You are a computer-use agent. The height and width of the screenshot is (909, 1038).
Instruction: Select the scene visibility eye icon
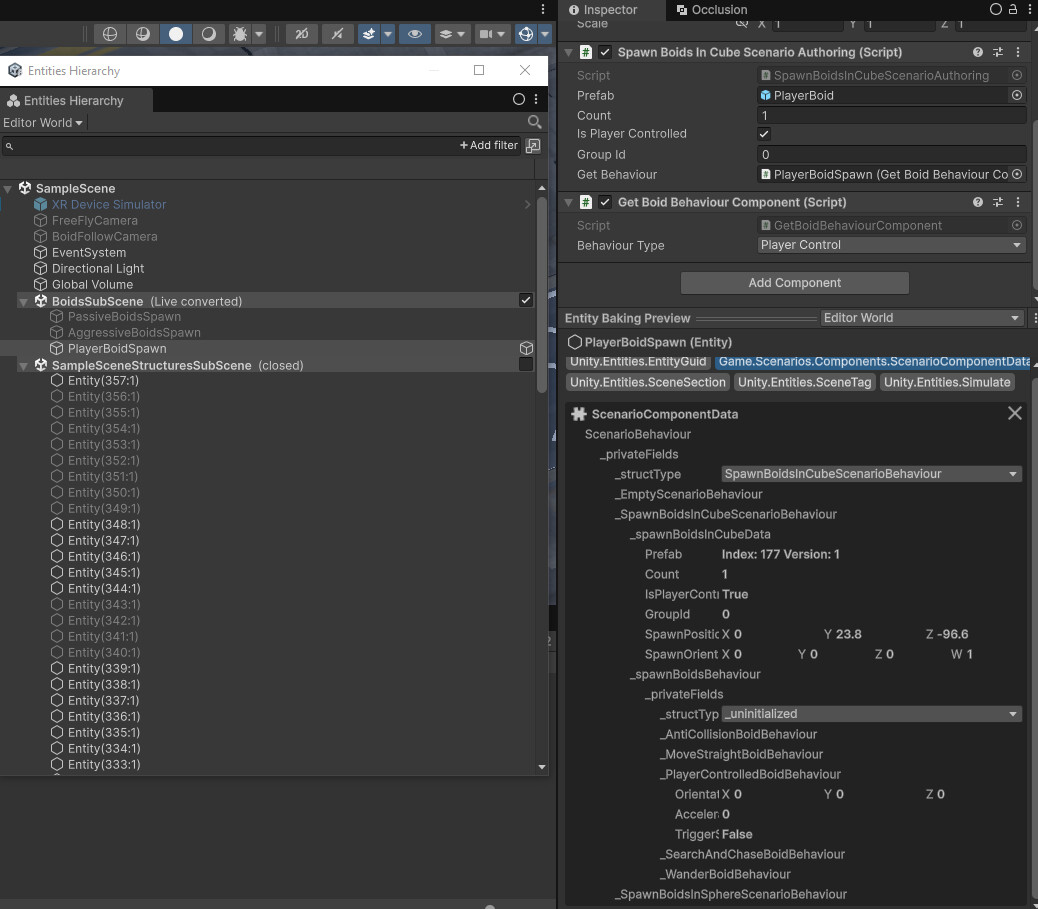coord(414,33)
